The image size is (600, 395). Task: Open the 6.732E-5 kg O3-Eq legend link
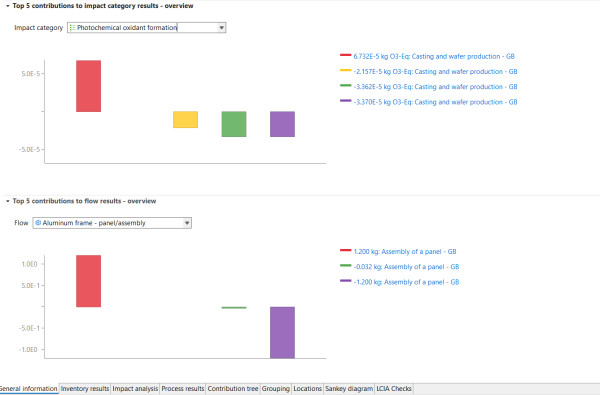(434, 56)
